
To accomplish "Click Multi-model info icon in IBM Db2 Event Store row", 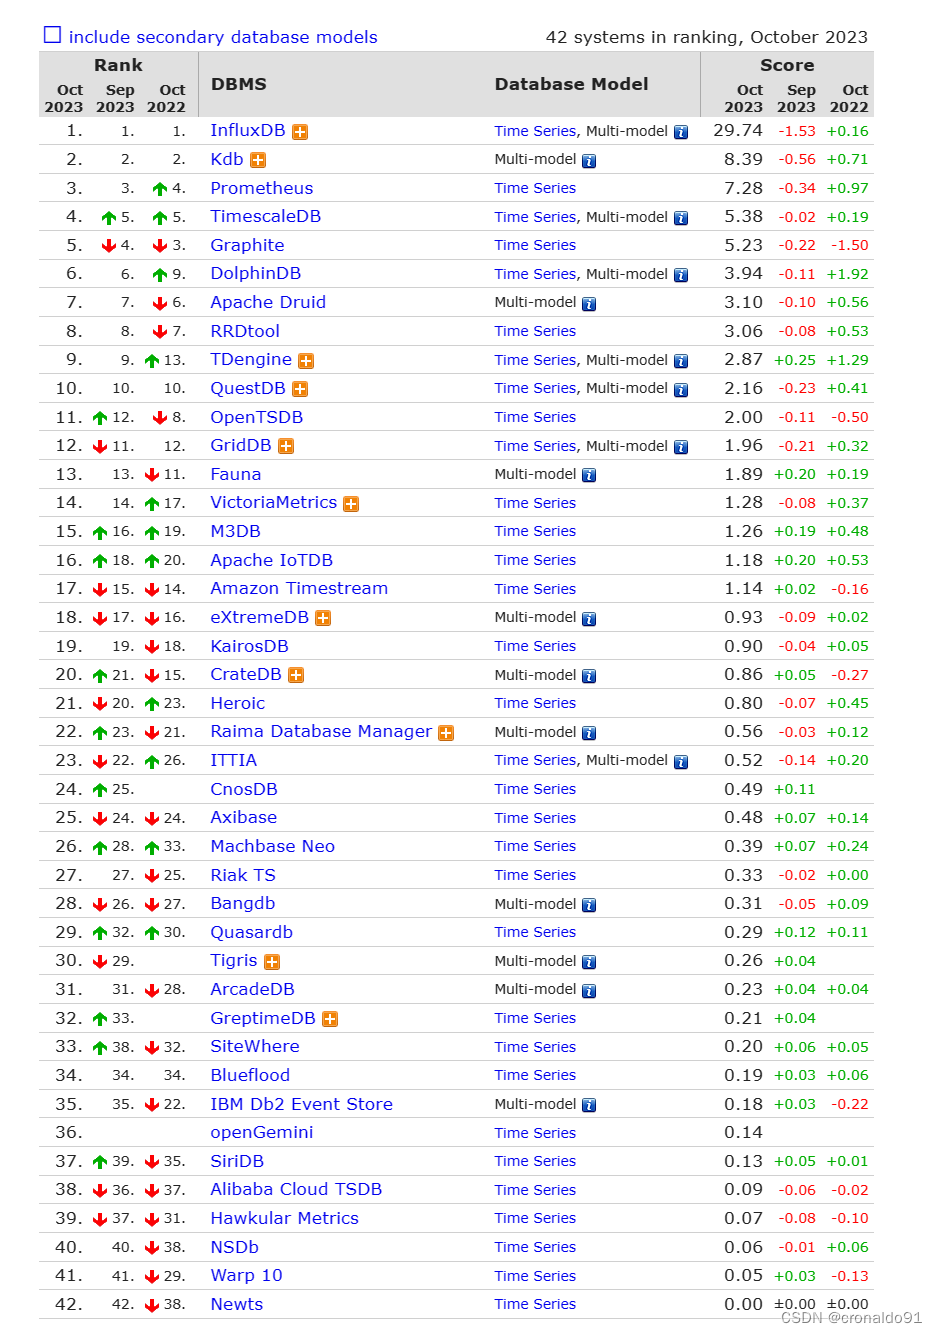I will (589, 1105).
